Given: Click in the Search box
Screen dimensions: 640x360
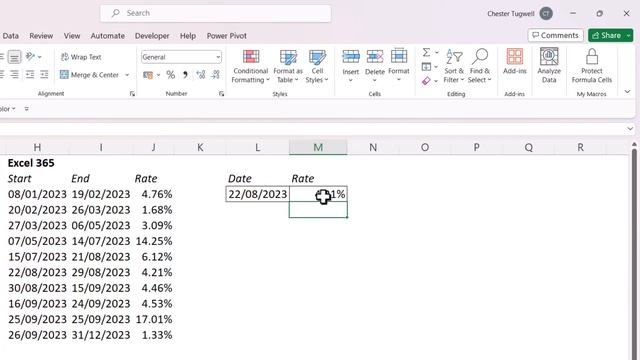Looking at the screenshot, I should (216, 13).
